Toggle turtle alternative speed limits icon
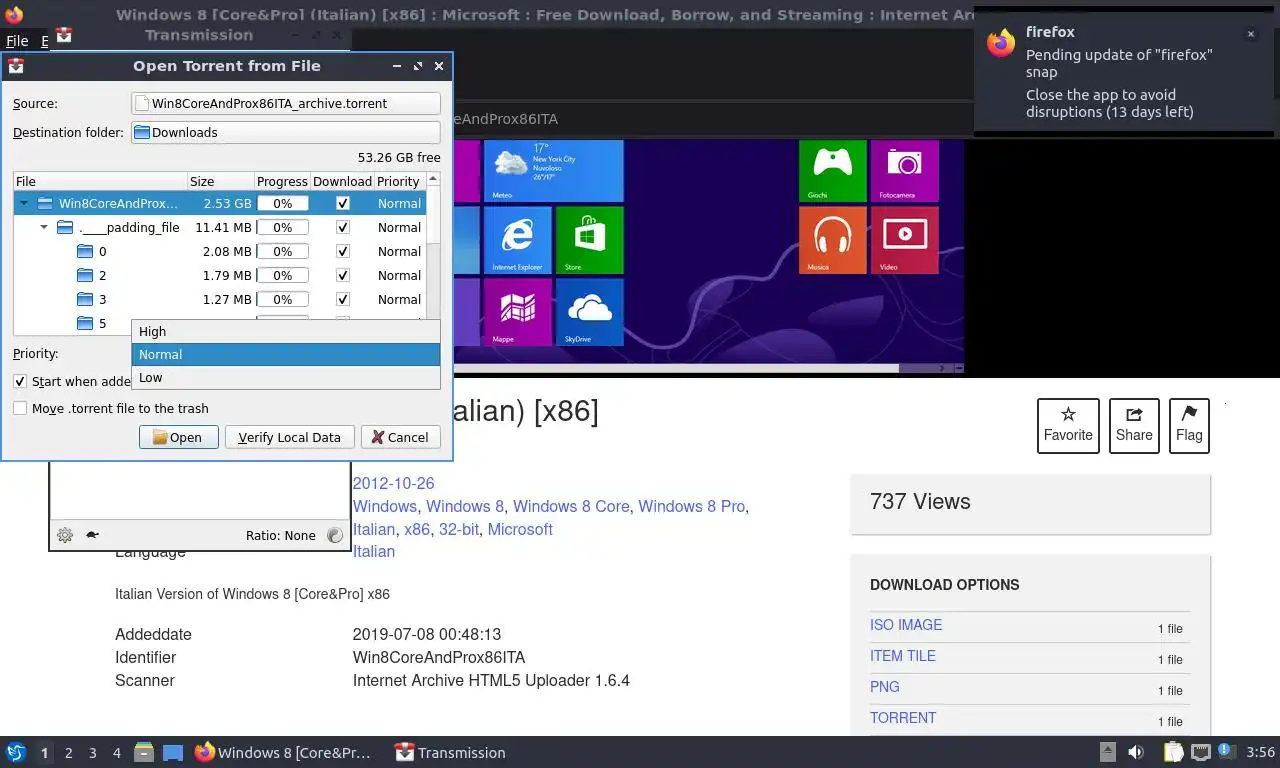The width and height of the screenshot is (1280, 768). click(x=92, y=535)
